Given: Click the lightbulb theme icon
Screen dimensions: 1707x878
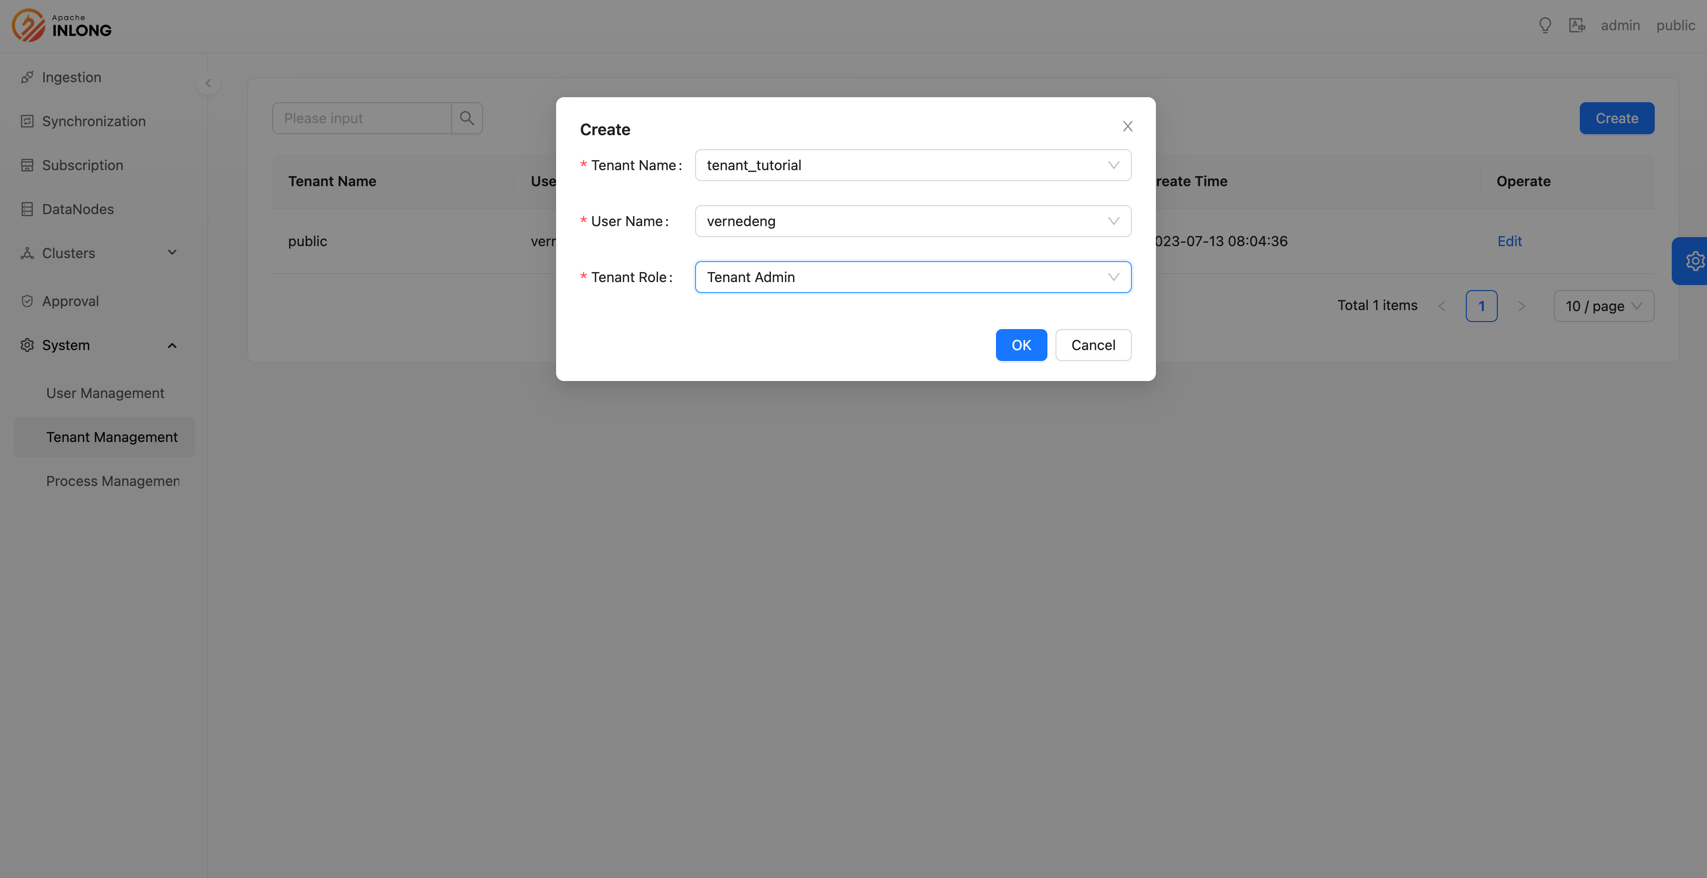Looking at the screenshot, I should [x=1545, y=25].
